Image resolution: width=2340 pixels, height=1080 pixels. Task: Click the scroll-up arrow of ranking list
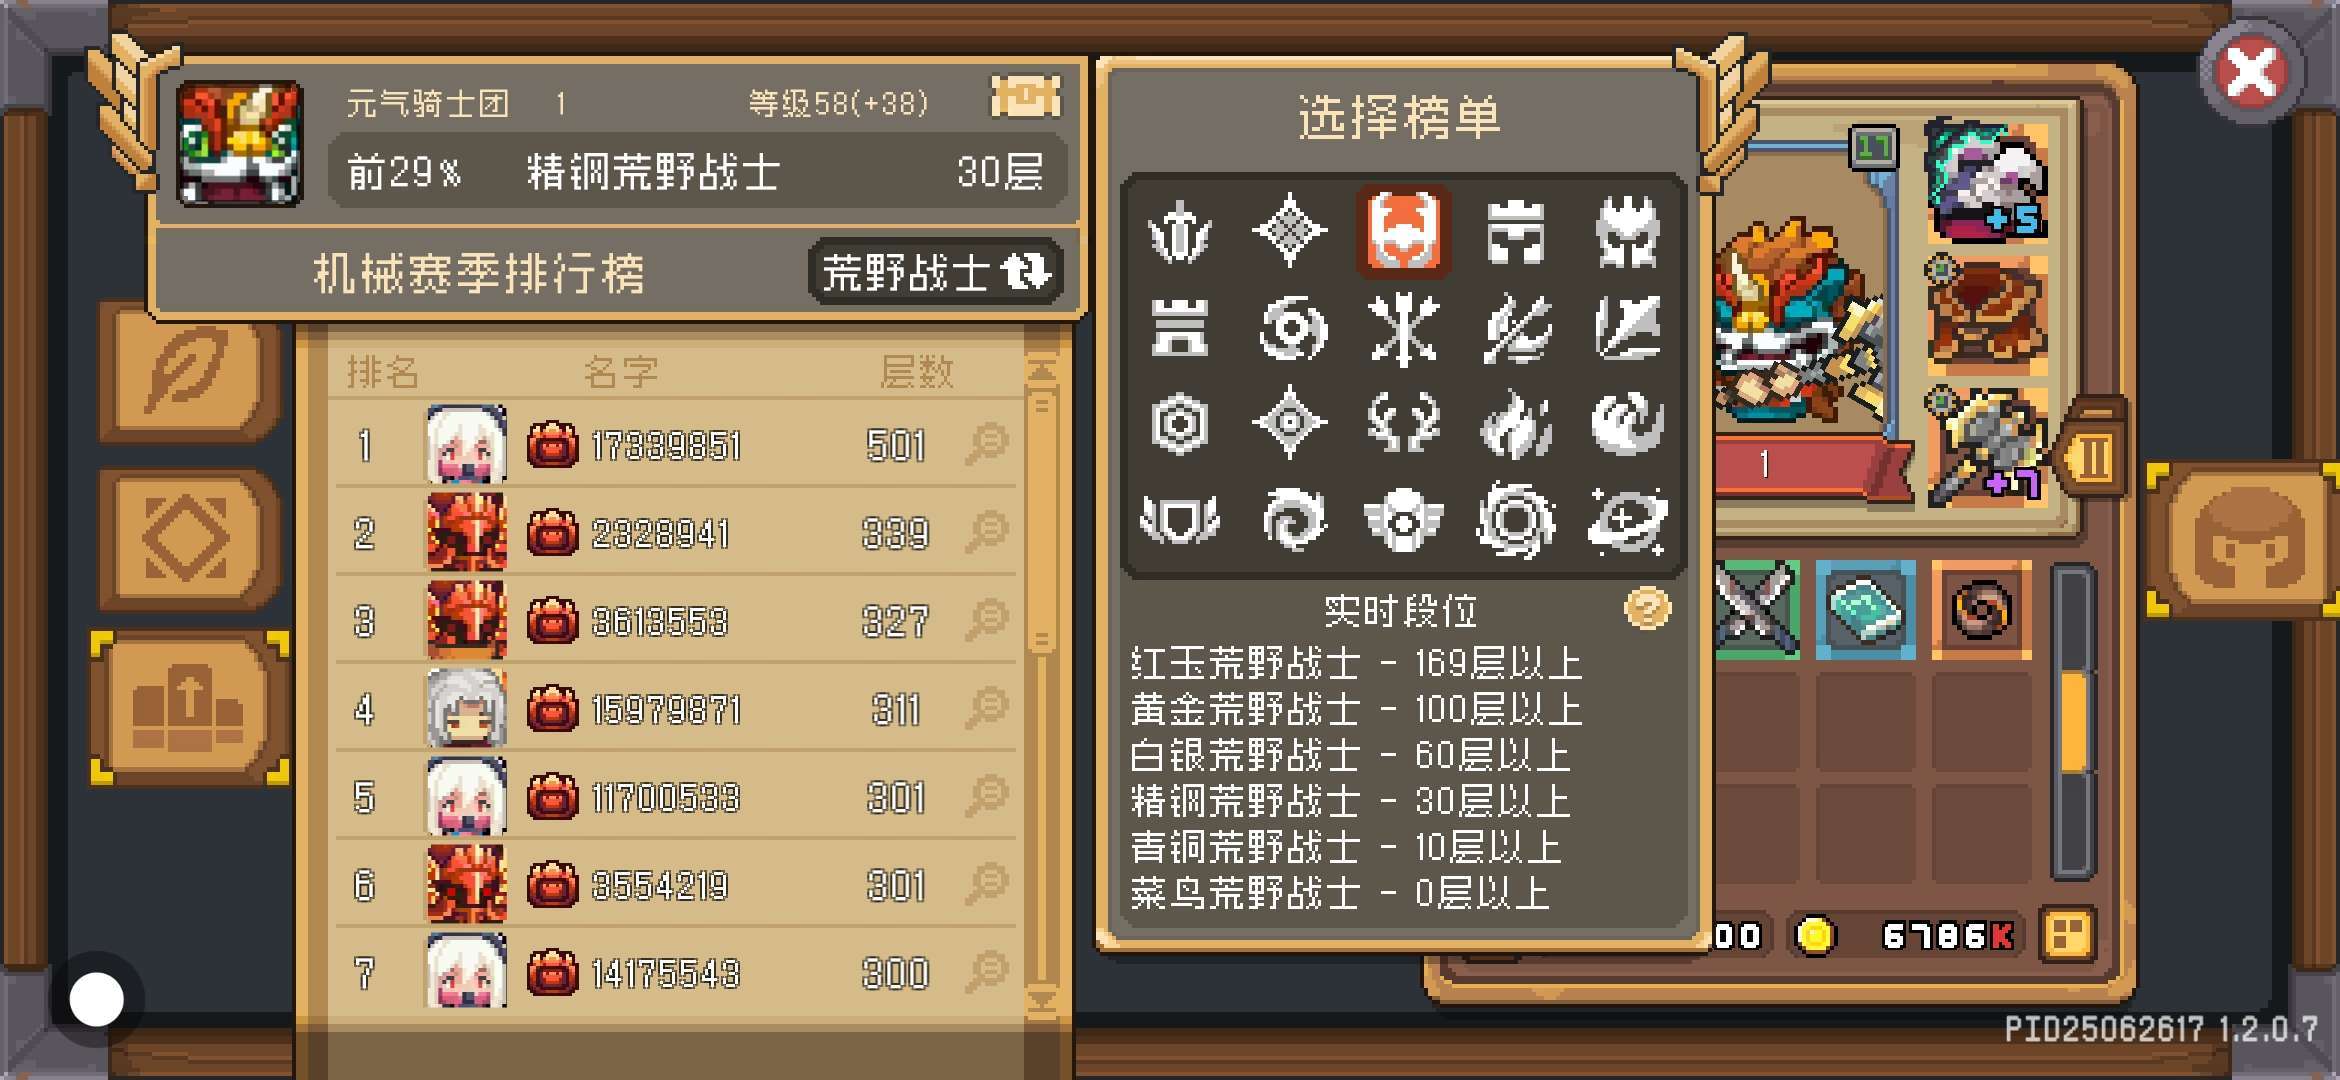(1042, 371)
